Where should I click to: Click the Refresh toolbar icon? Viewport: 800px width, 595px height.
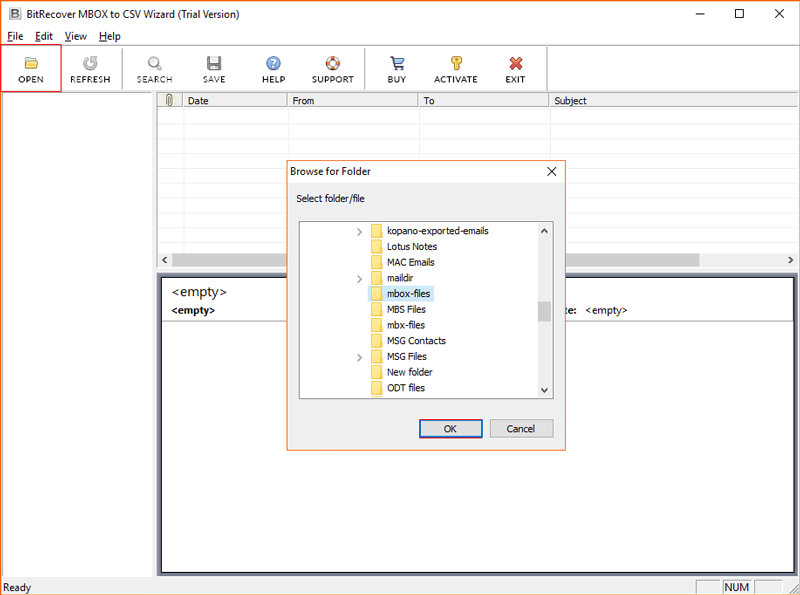coord(90,63)
